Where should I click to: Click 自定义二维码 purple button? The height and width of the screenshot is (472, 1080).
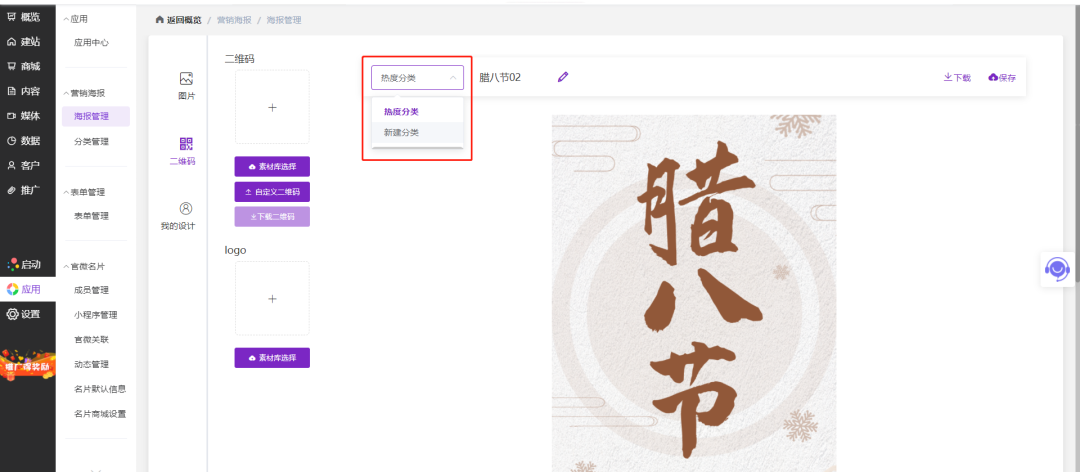pos(272,191)
